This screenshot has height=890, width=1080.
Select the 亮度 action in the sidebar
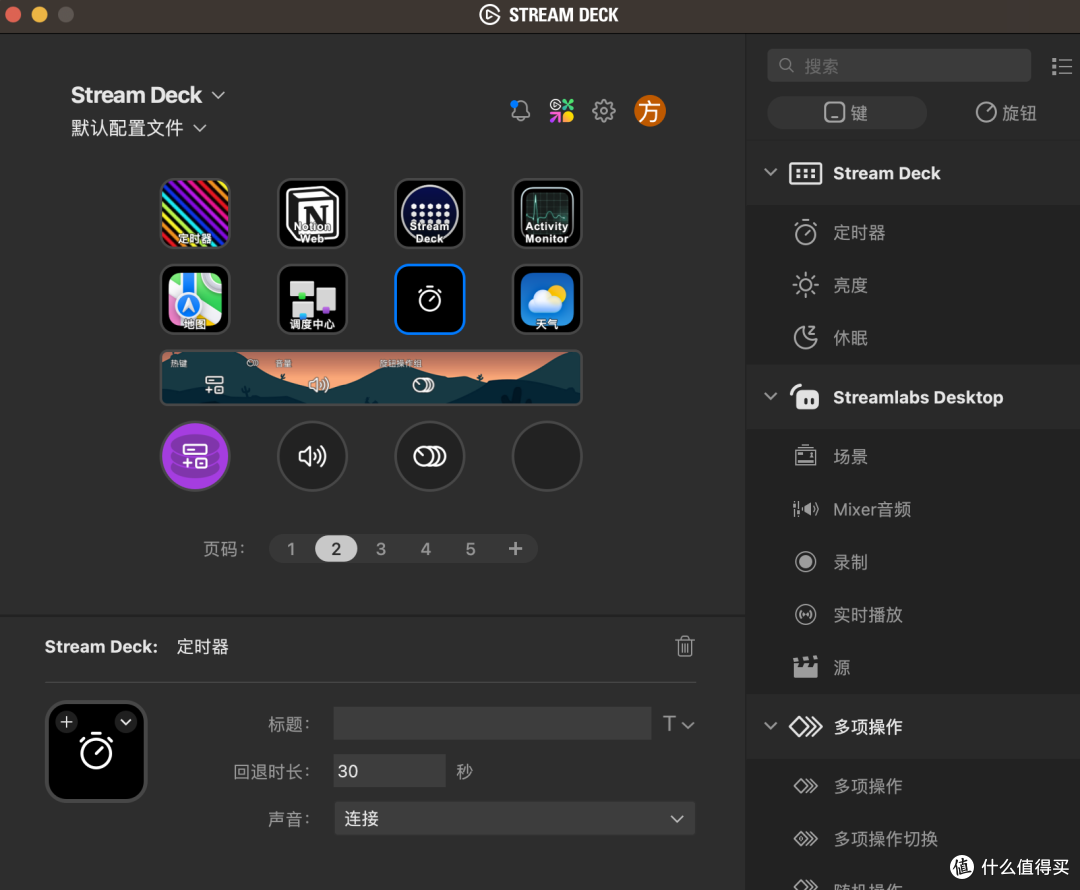pyautogui.click(x=850, y=285)
